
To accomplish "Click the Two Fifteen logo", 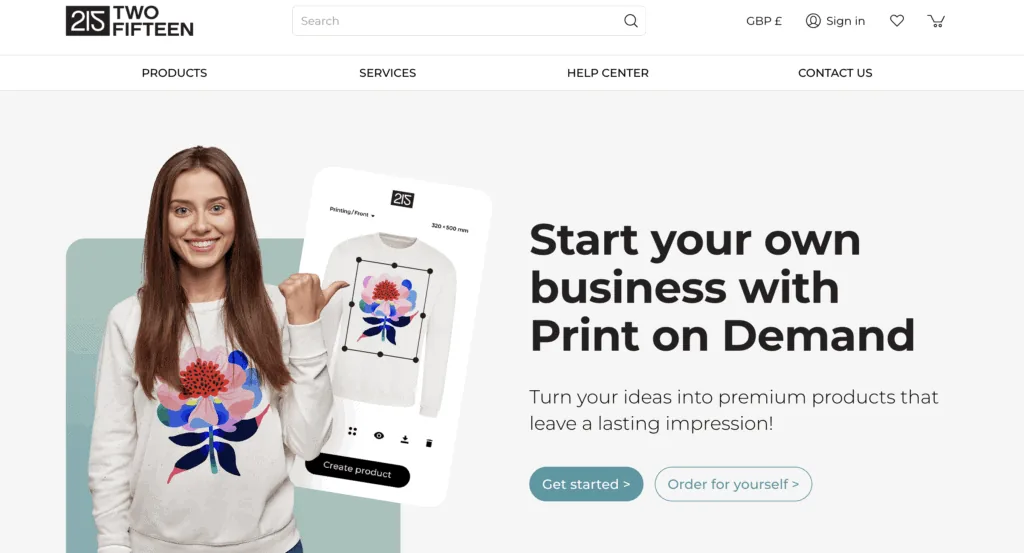I will (x=129, y=21).
